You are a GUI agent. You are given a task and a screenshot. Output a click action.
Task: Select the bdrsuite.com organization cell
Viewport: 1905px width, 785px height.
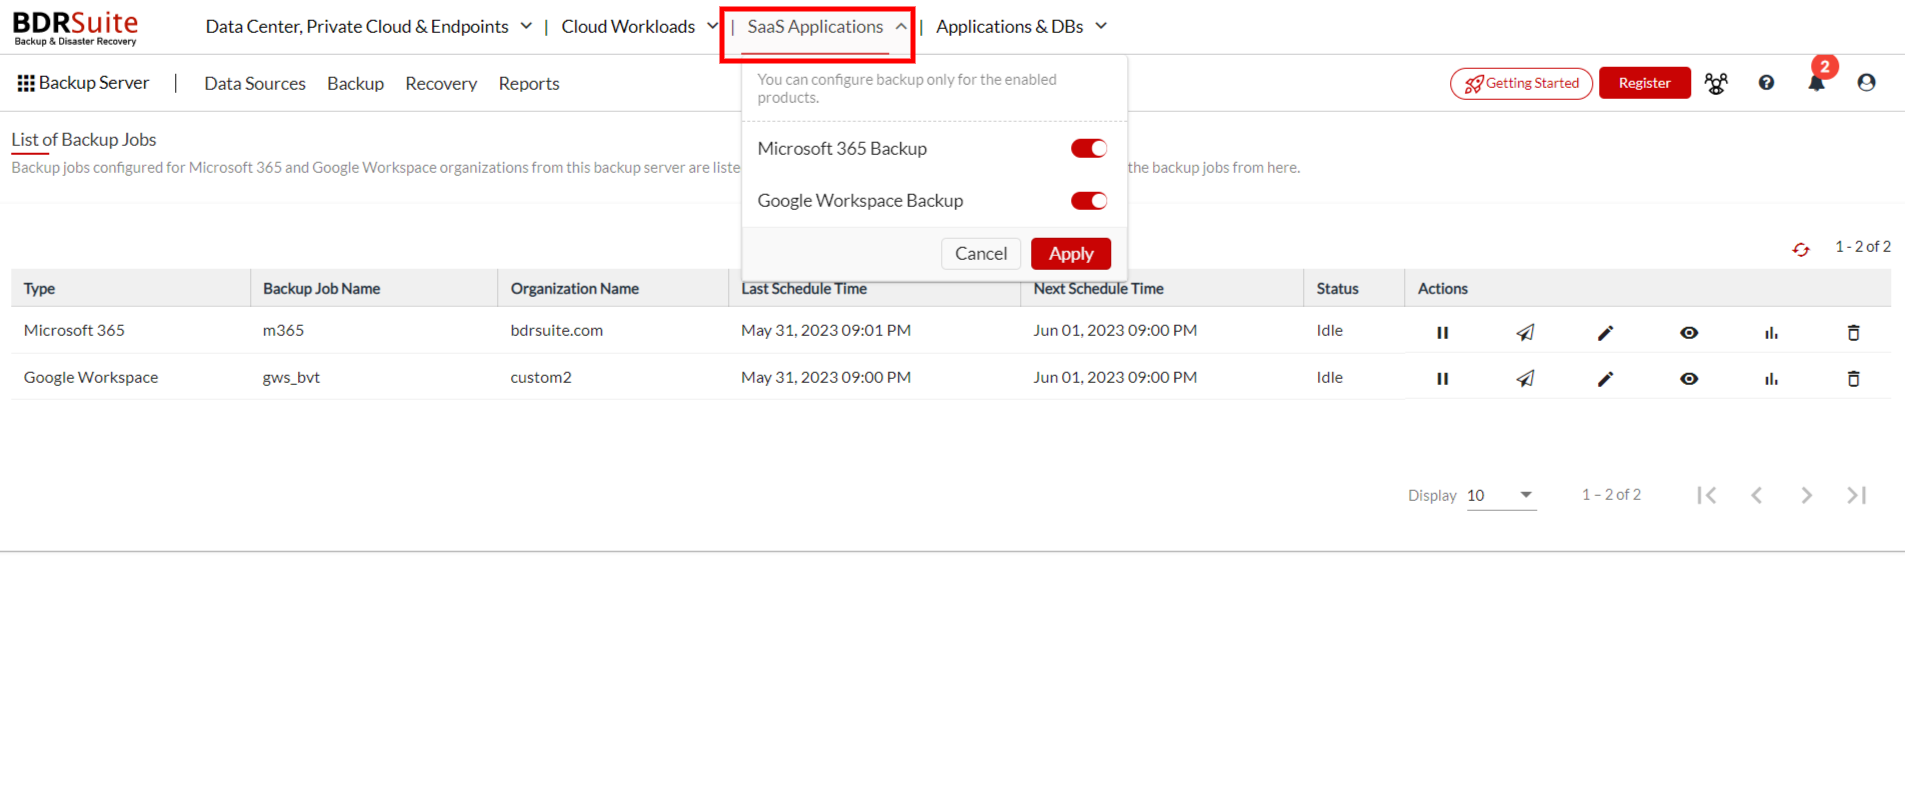[x=557, y=330]
